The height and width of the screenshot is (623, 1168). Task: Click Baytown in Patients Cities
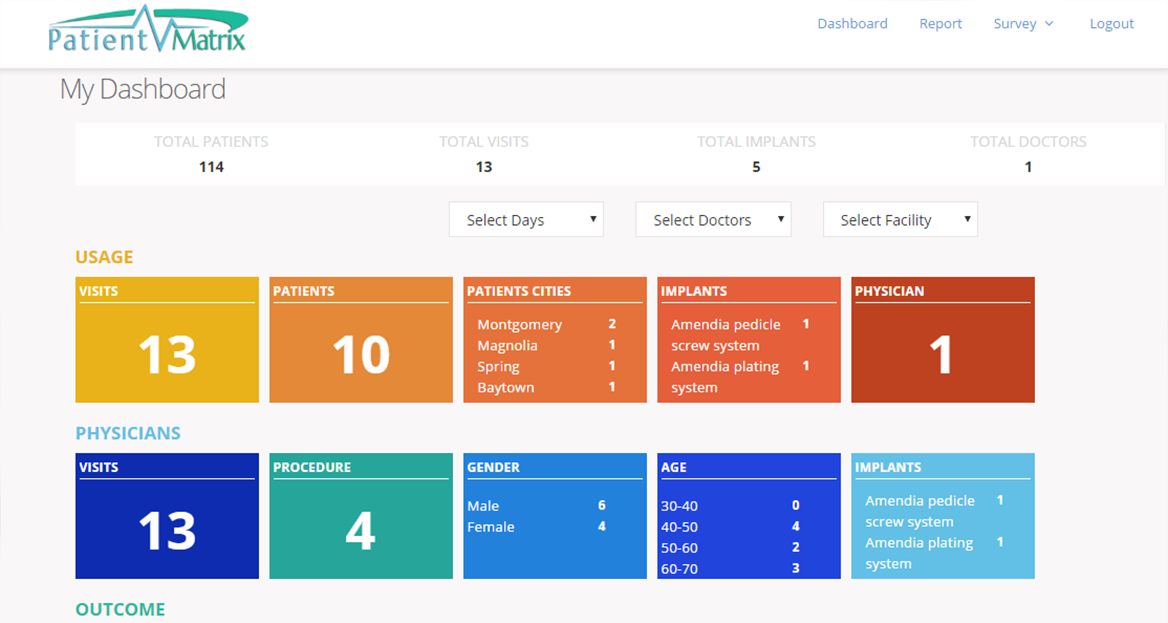(x=506, y=388)
